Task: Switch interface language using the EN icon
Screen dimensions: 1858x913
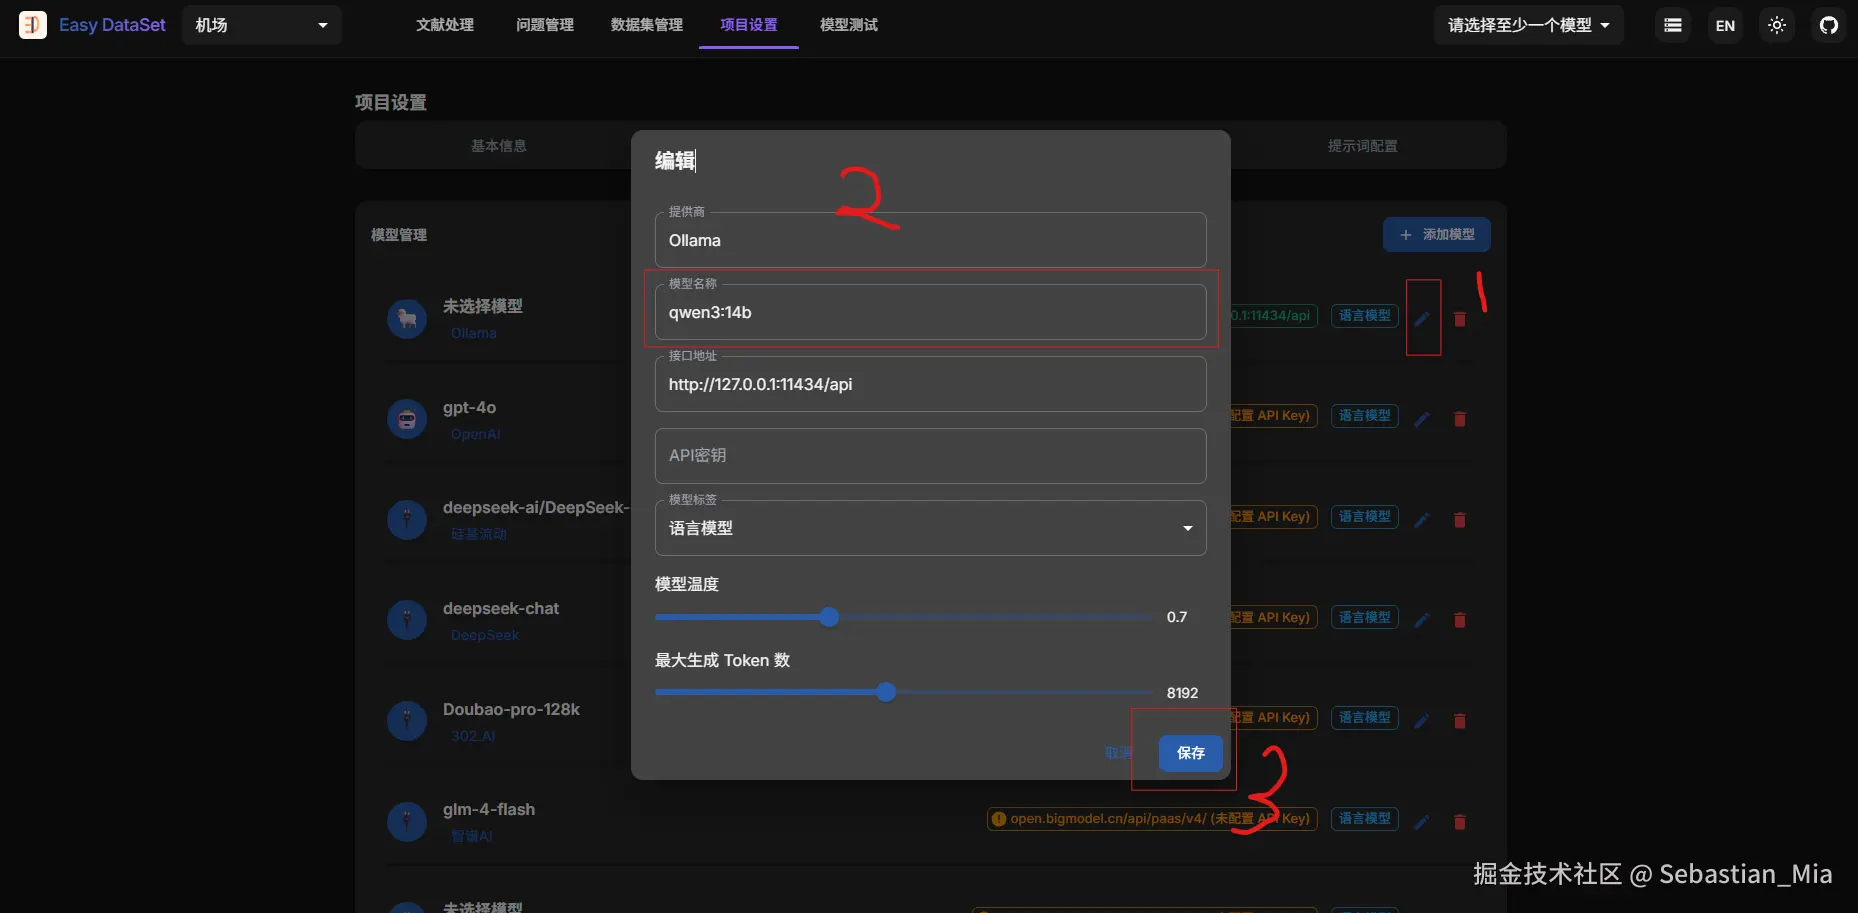Action: tap(1725, 25)
